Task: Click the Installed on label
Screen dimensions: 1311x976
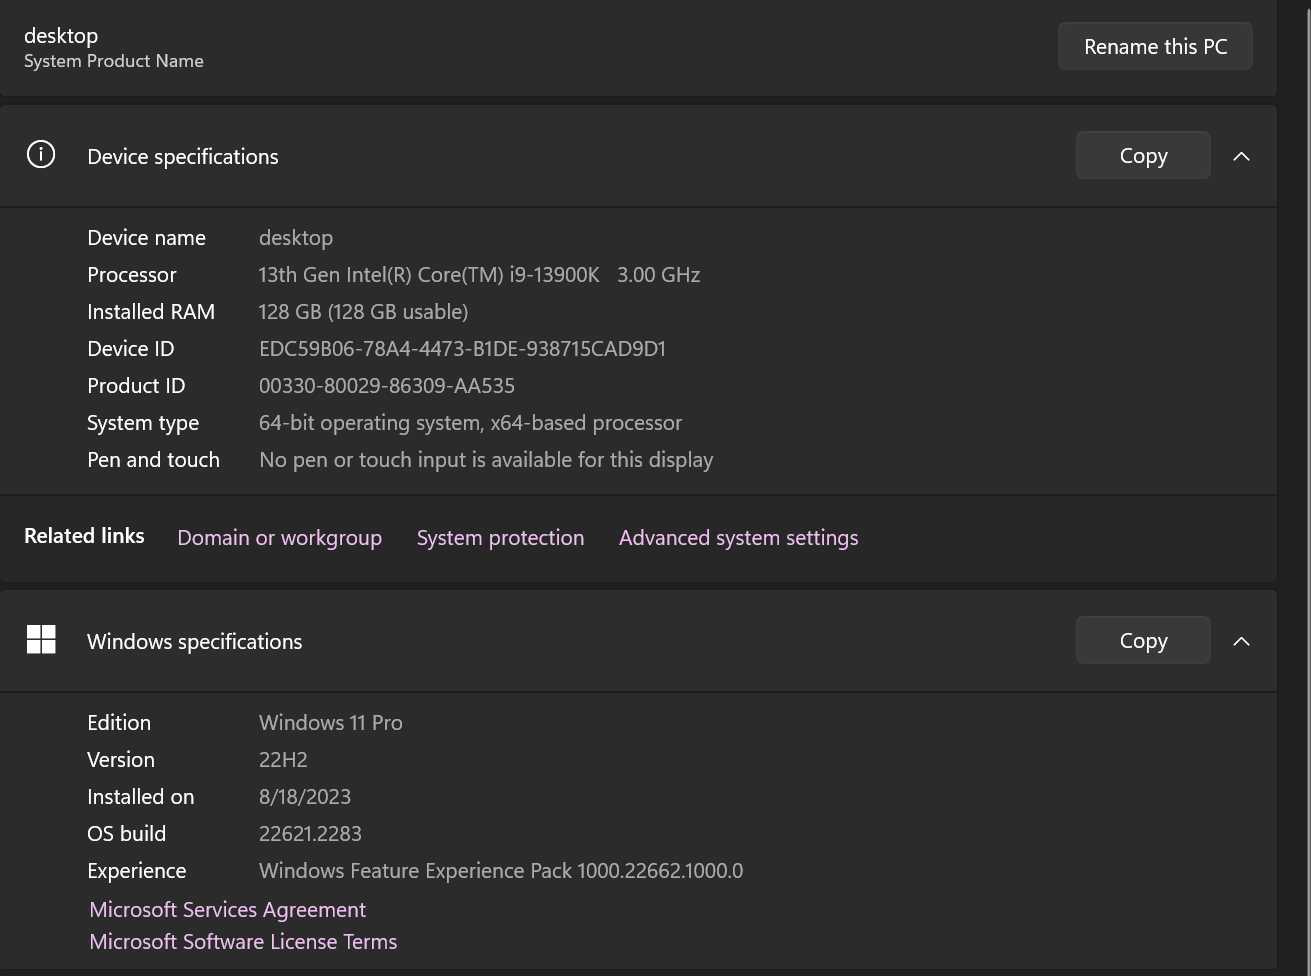Action: (x=140, y=797)
